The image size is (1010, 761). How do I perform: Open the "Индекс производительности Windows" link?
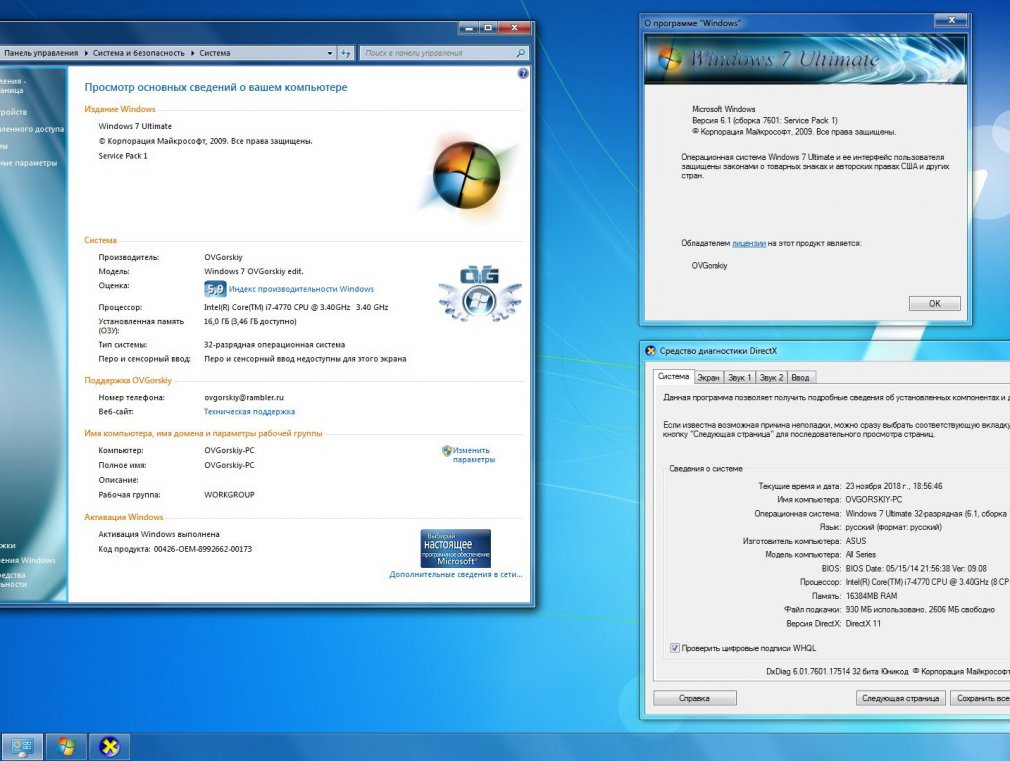coord(301,289)
